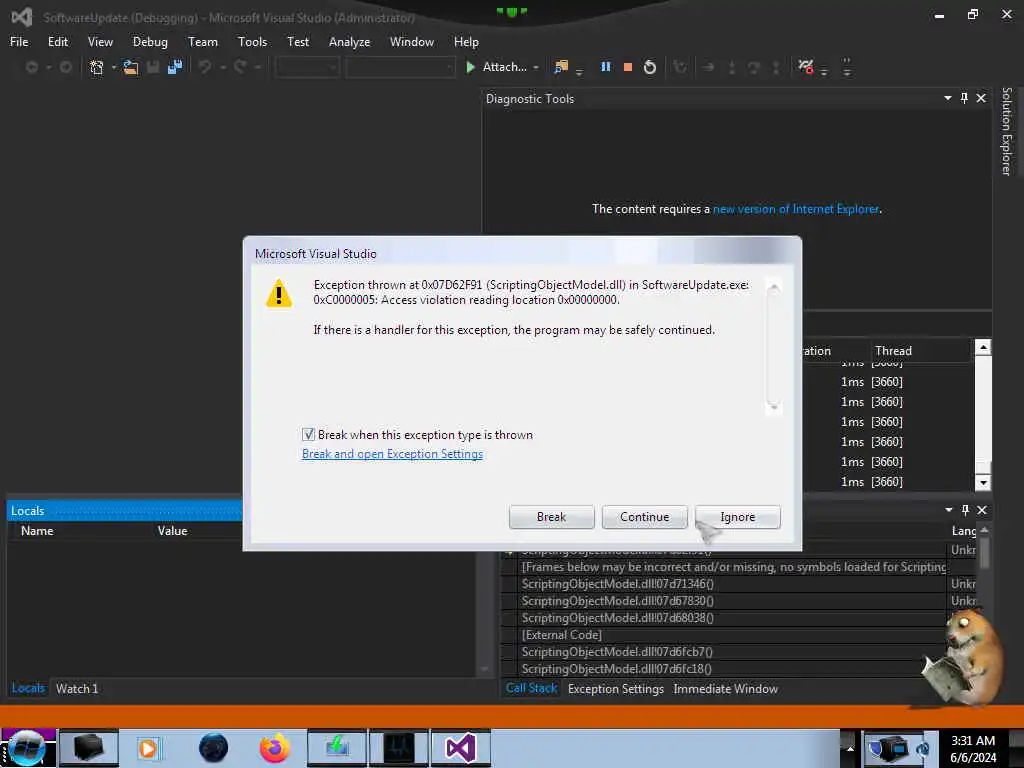Show hidden system tray icons
Screen dimensions: 1024x768
[850, 748]
